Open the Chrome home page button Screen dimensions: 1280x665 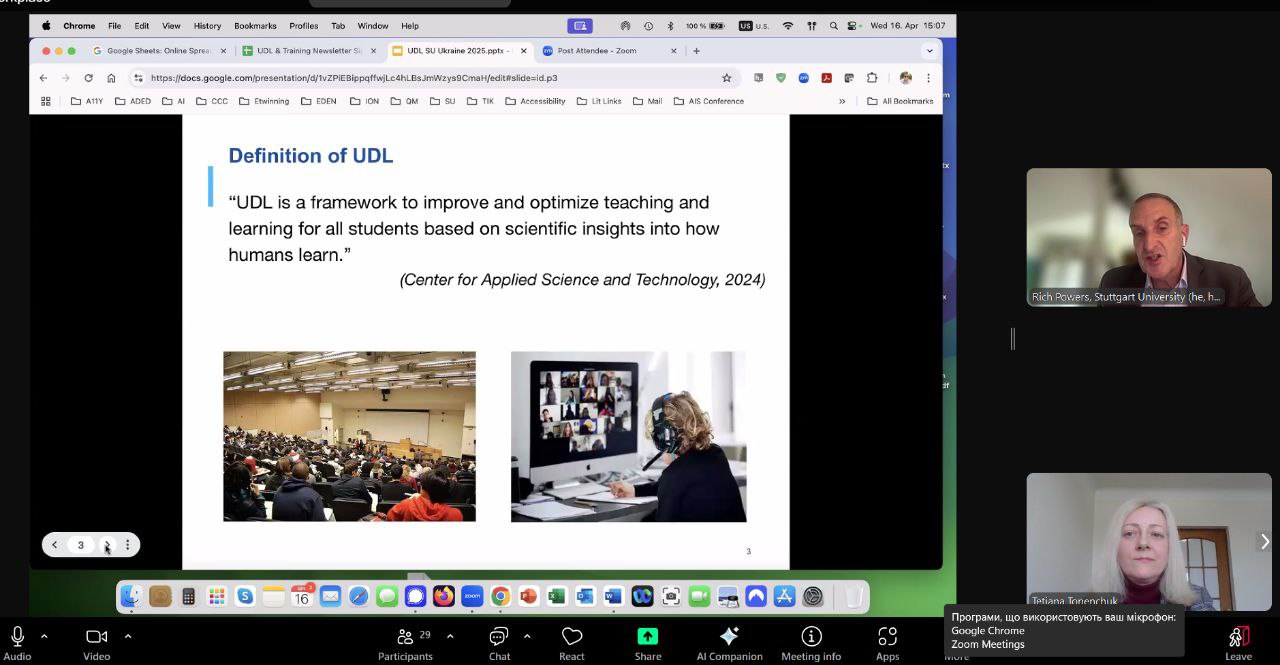[x=111, y=78]
